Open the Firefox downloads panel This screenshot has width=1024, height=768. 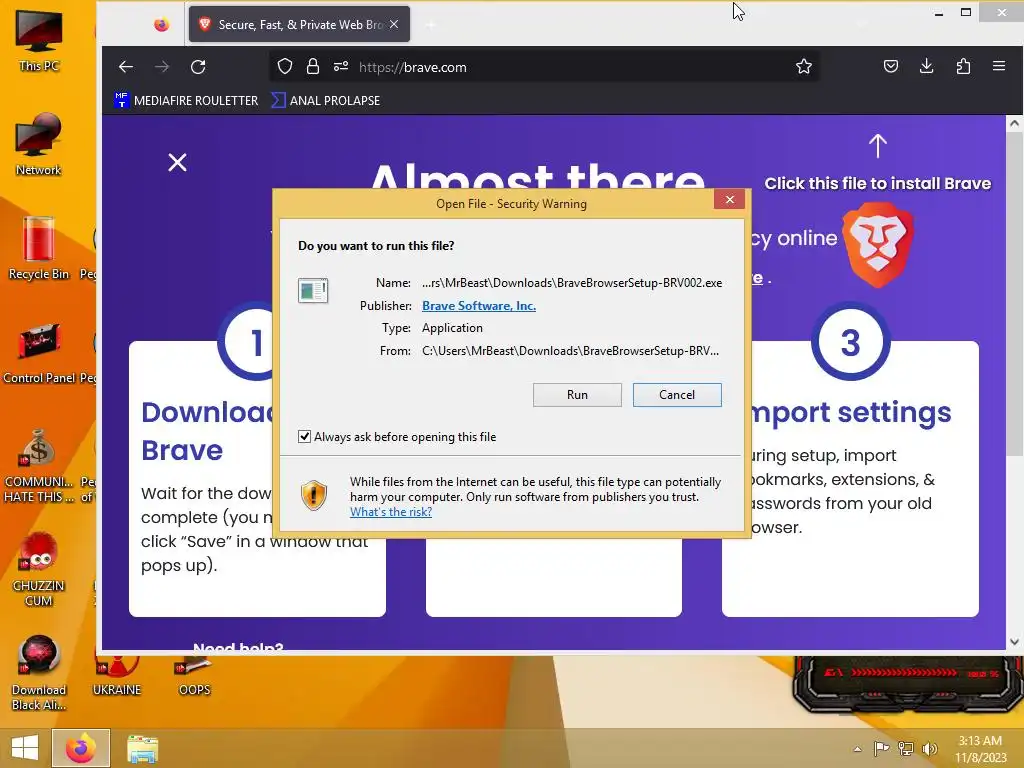(x=927, y=66)
